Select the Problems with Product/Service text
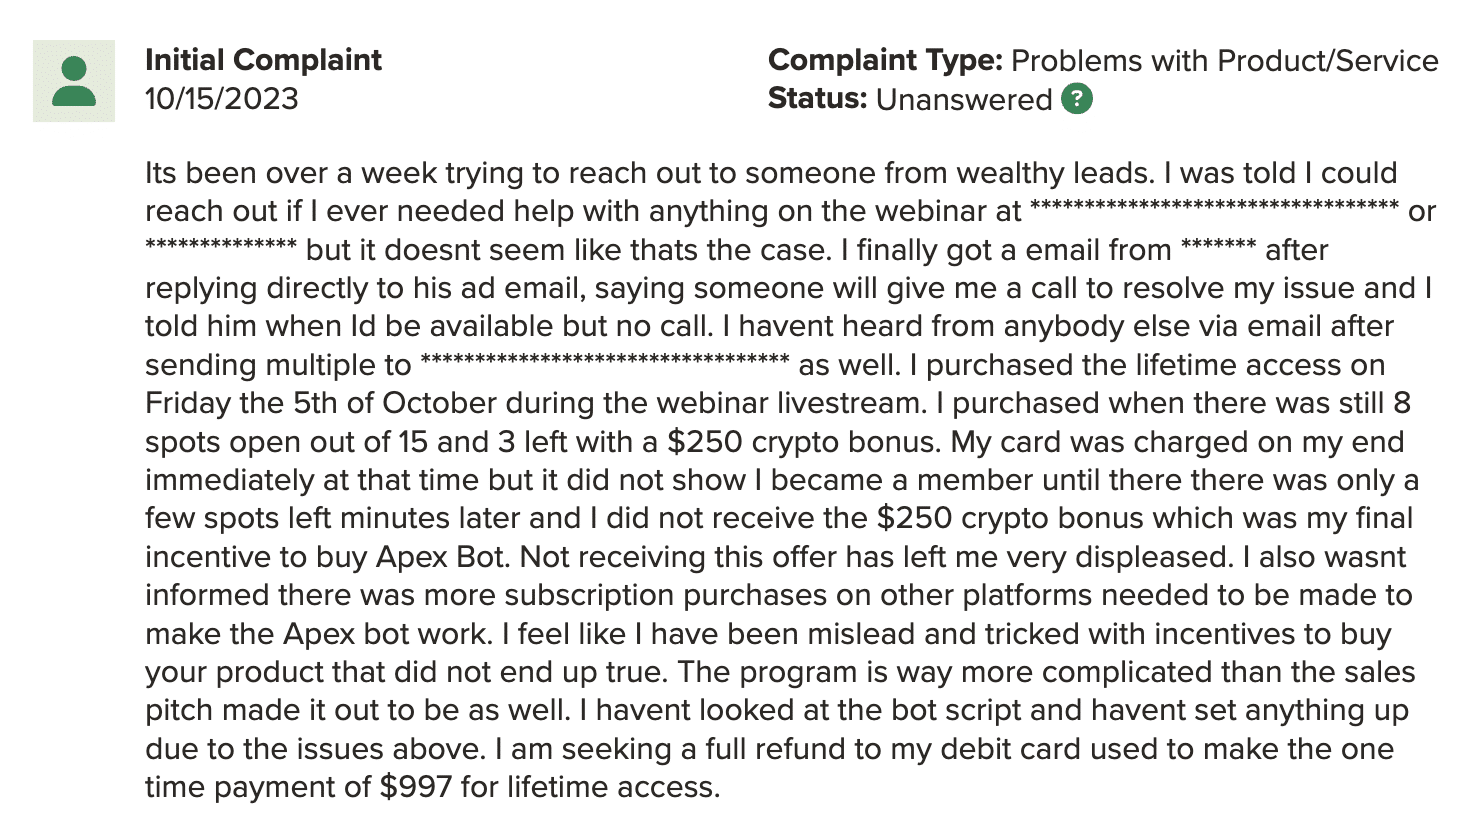1470x836 pixels. [x=1225, y=61]
